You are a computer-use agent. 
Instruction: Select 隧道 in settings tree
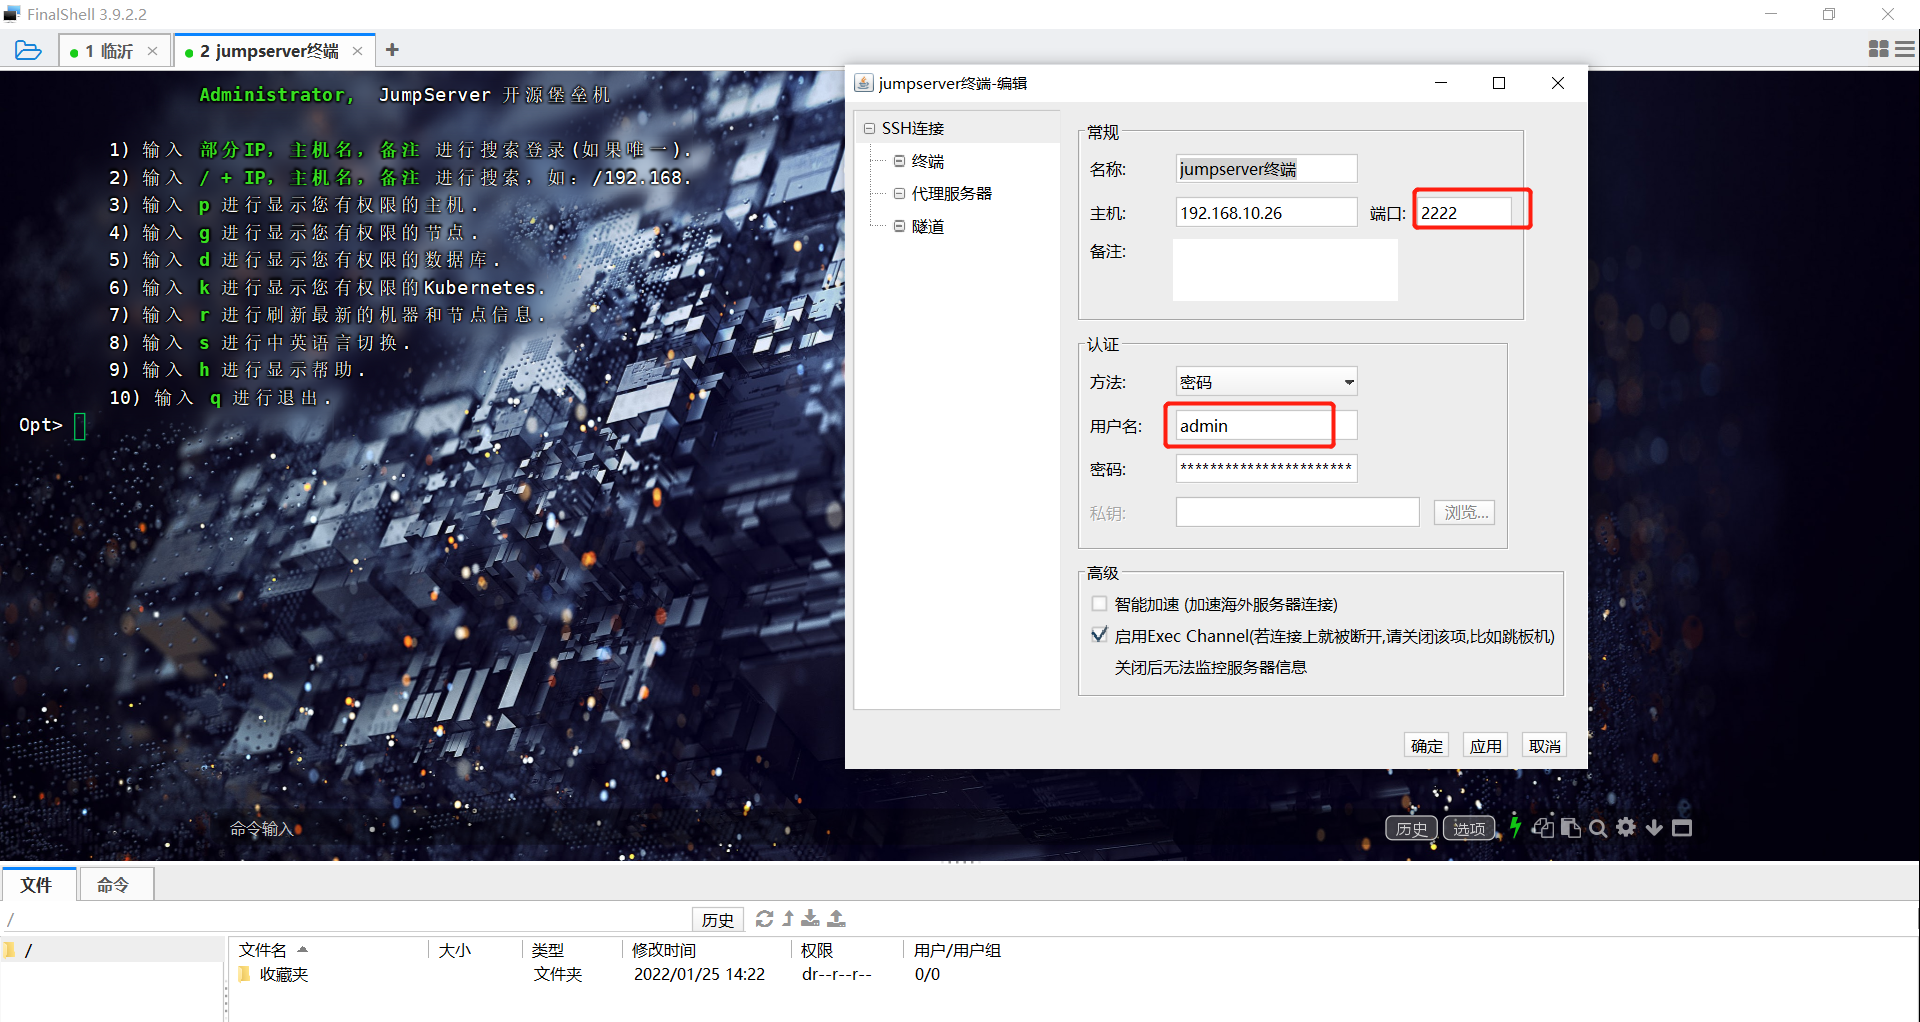(927, 226)
